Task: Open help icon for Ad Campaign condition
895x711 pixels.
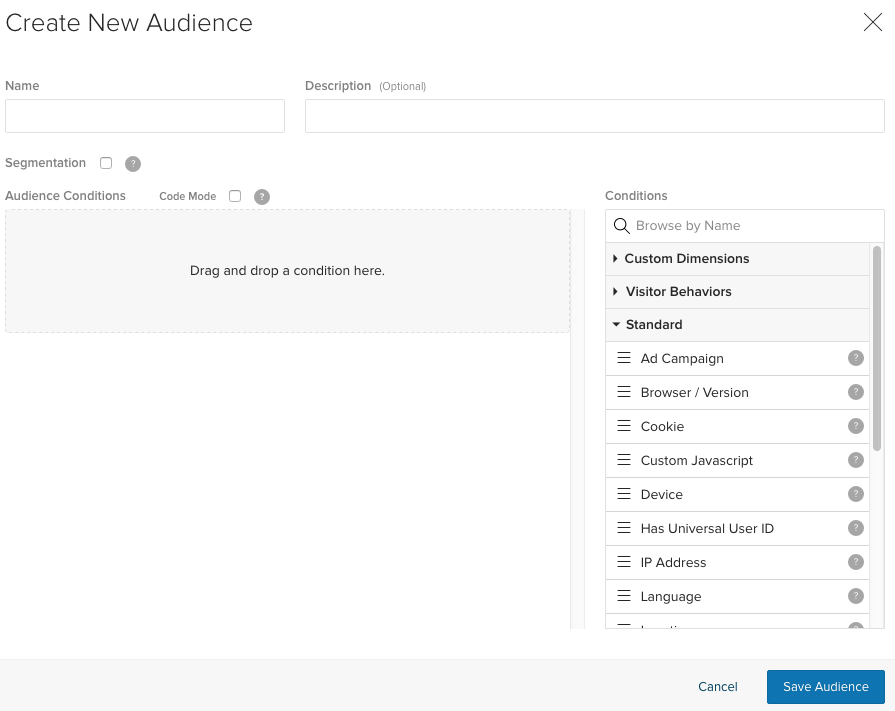Action: pyautogui.click(x=855, y=358)
